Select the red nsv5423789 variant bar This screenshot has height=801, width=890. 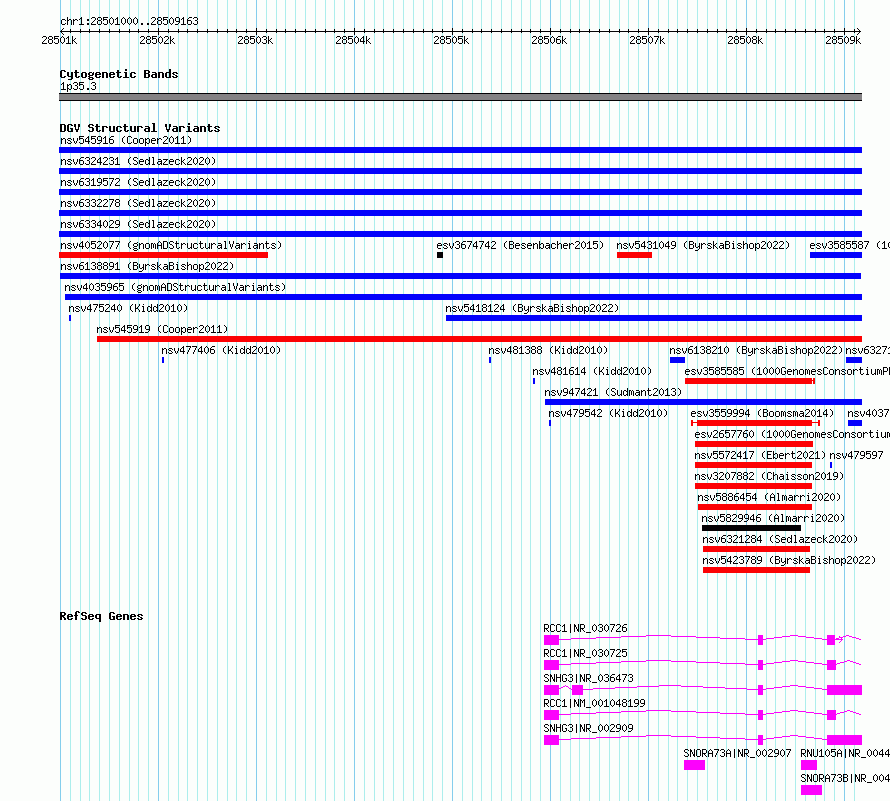757,571
